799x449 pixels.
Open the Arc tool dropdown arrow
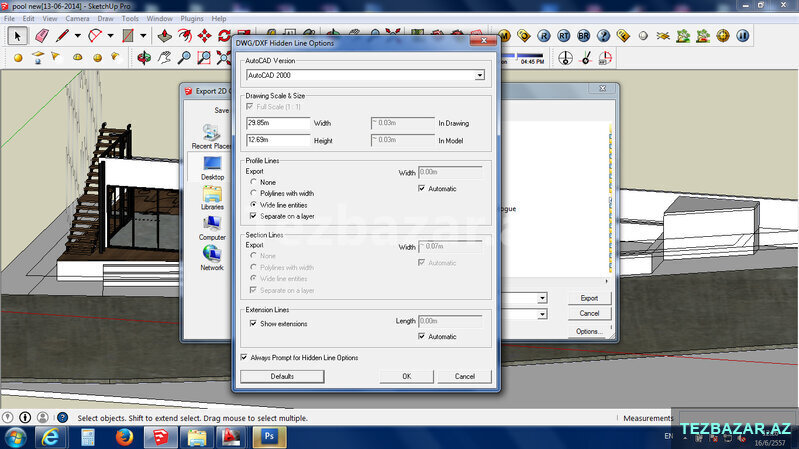[110, 36]
